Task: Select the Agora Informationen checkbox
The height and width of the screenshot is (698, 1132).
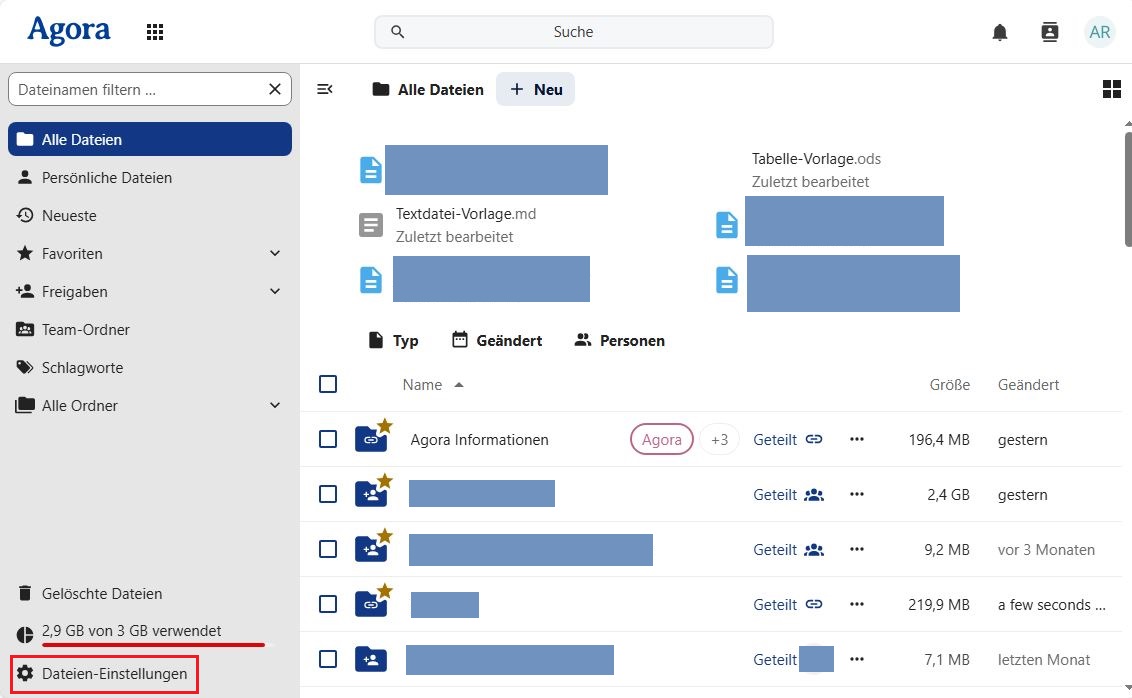Action: point(328,439)
